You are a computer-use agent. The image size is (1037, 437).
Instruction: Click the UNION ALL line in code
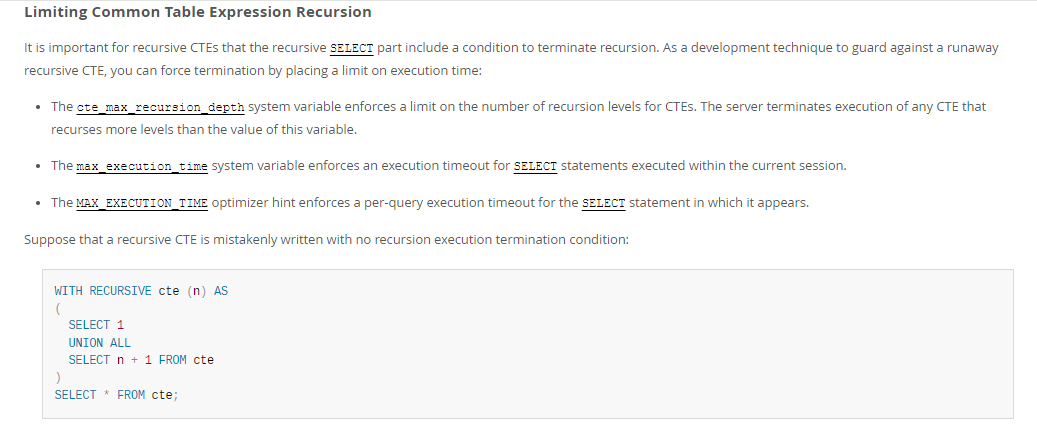99,343
